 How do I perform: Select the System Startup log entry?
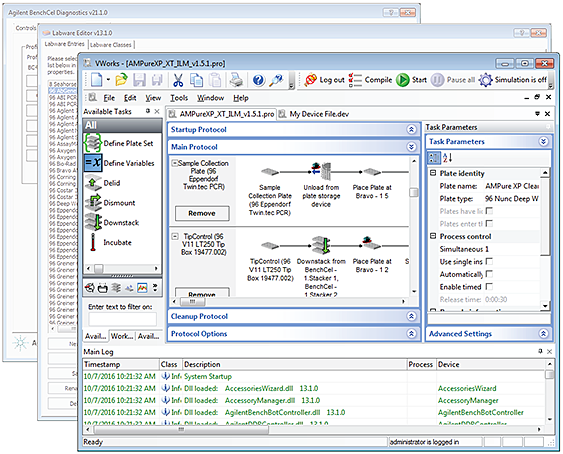coord(314,376)
